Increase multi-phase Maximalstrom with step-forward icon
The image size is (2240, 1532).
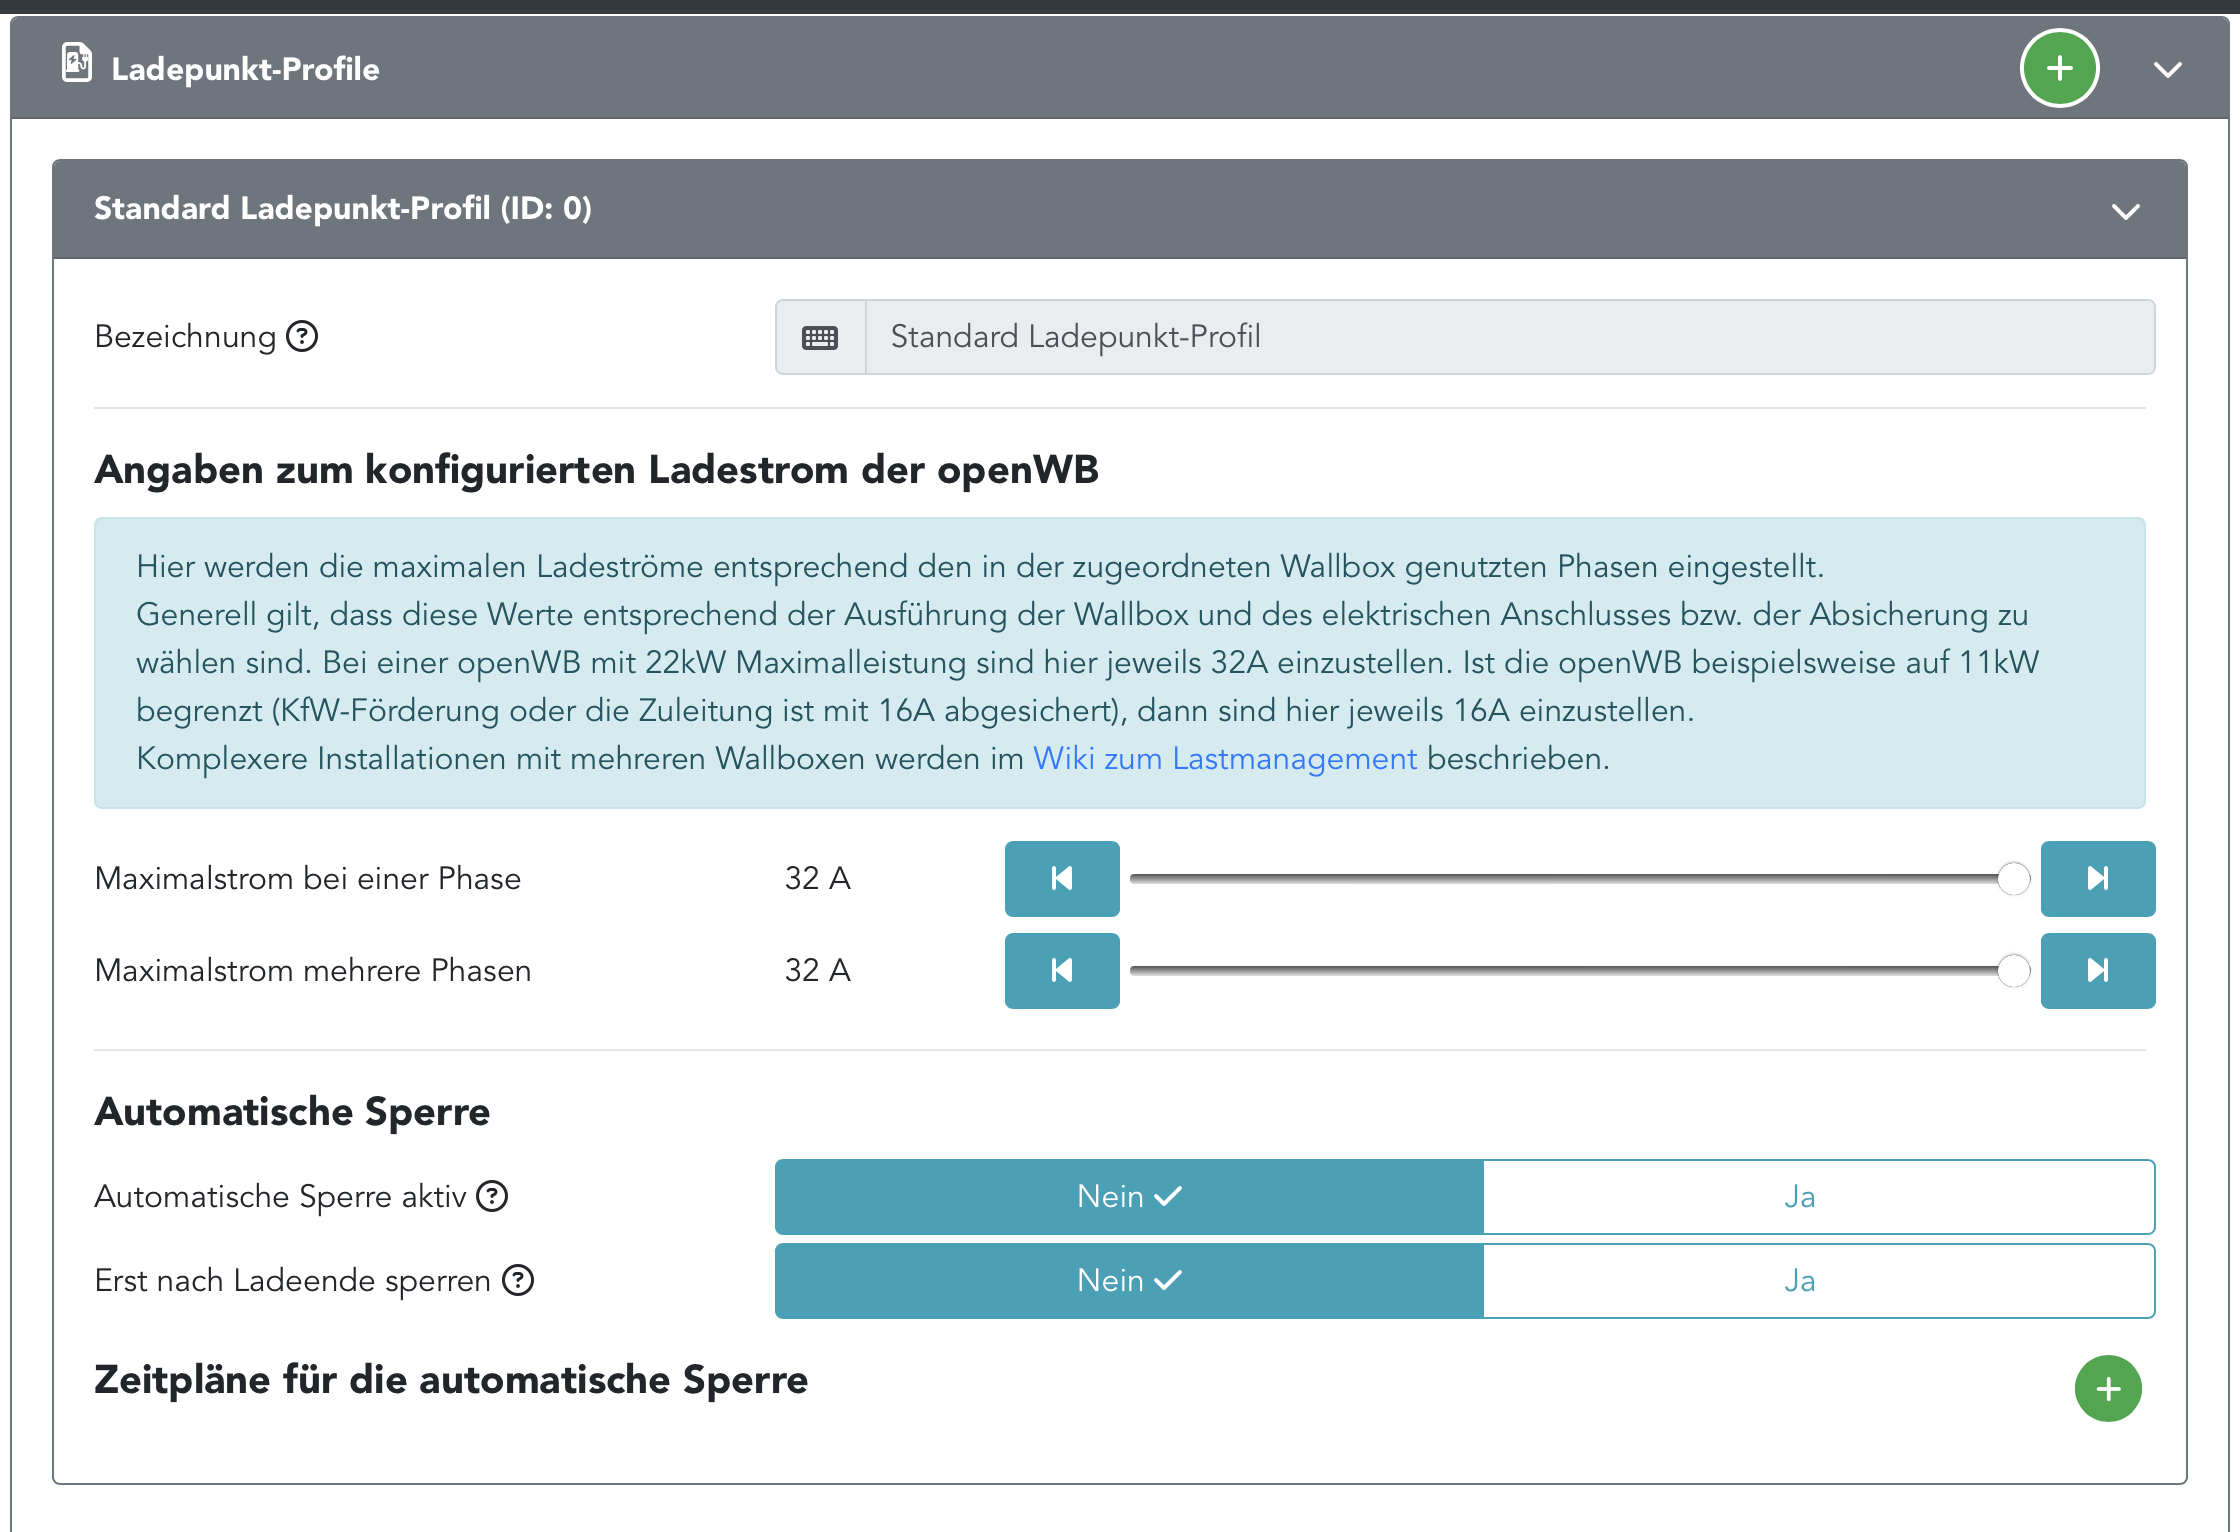2097,971
